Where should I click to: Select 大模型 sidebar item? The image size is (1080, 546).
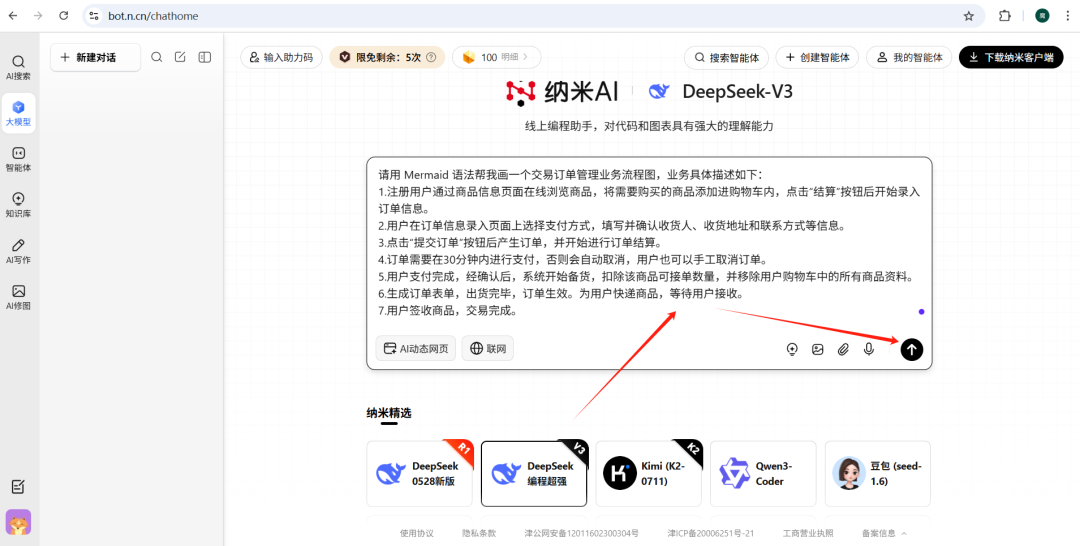pos(19,114)
